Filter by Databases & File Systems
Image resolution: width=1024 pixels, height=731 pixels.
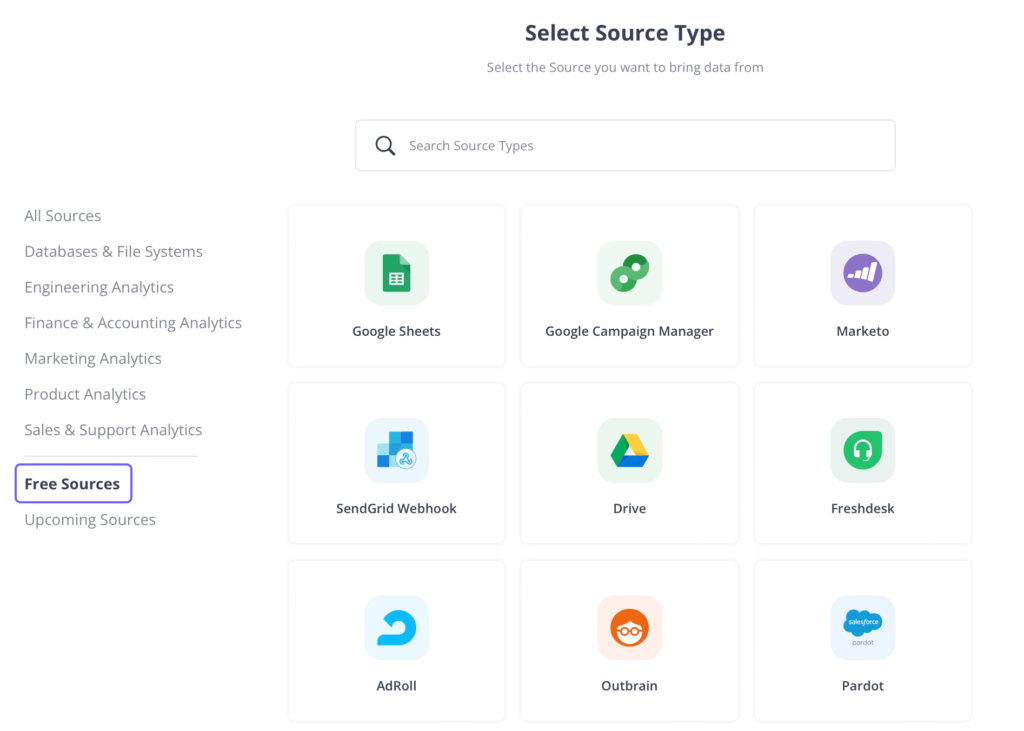[x=113, y=252]
